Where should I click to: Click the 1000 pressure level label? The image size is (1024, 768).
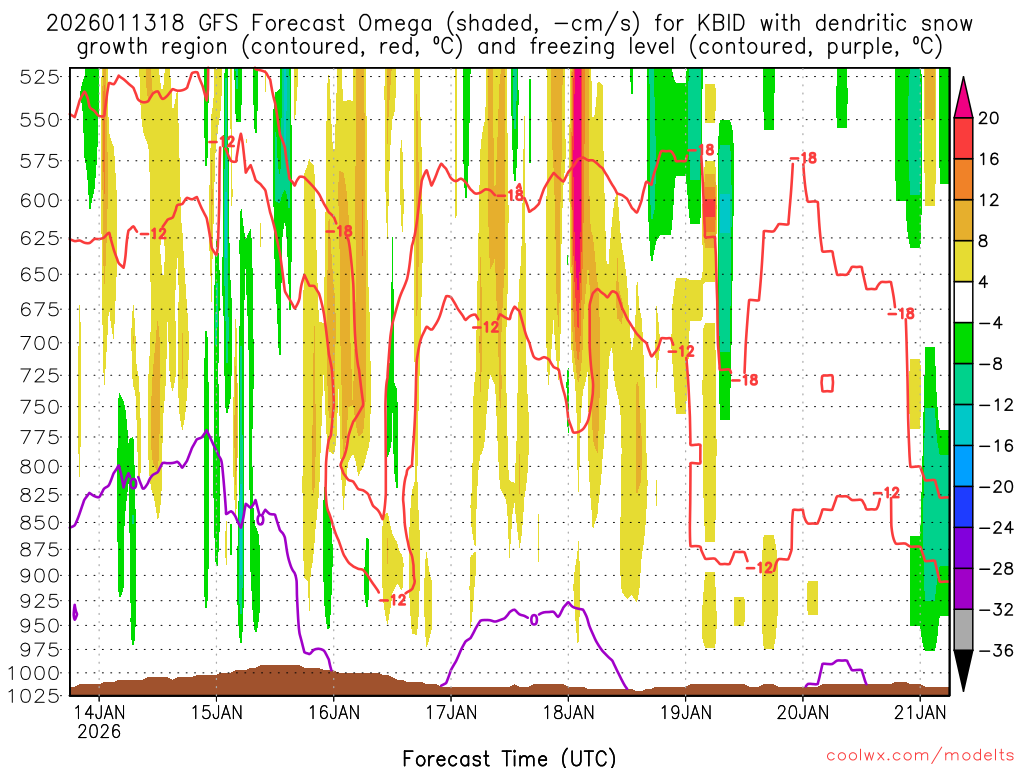(35, 673)
